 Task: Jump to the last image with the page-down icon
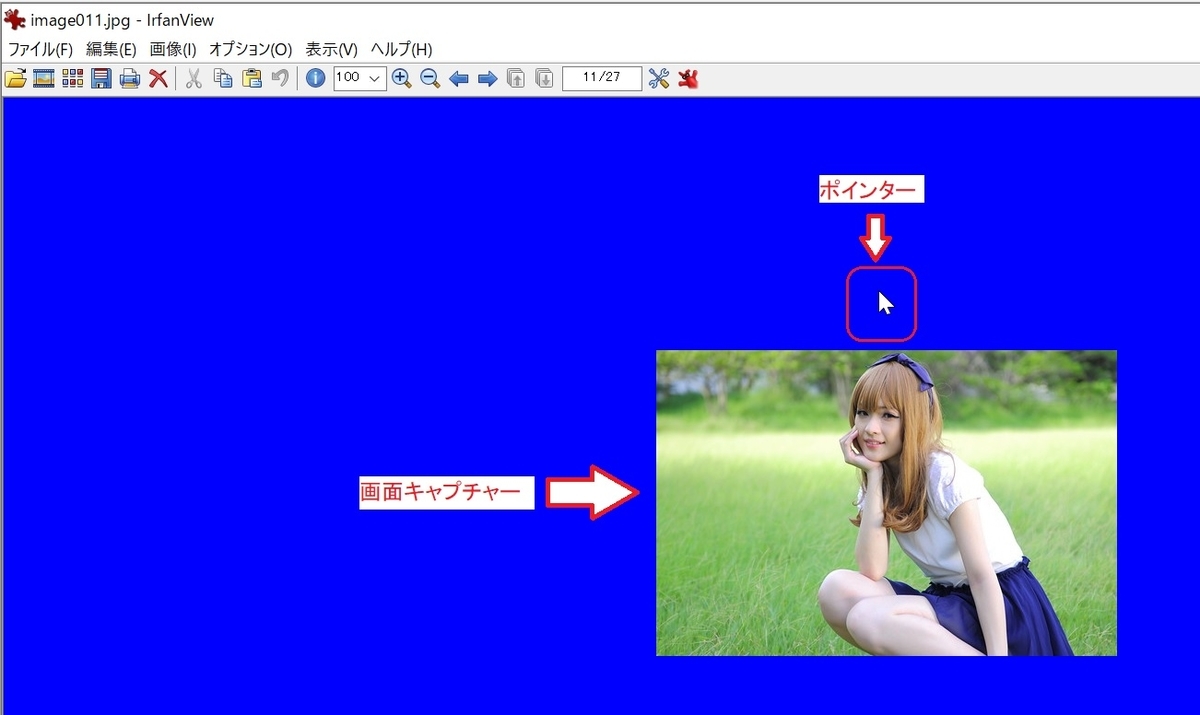click(x=543, y=78)
